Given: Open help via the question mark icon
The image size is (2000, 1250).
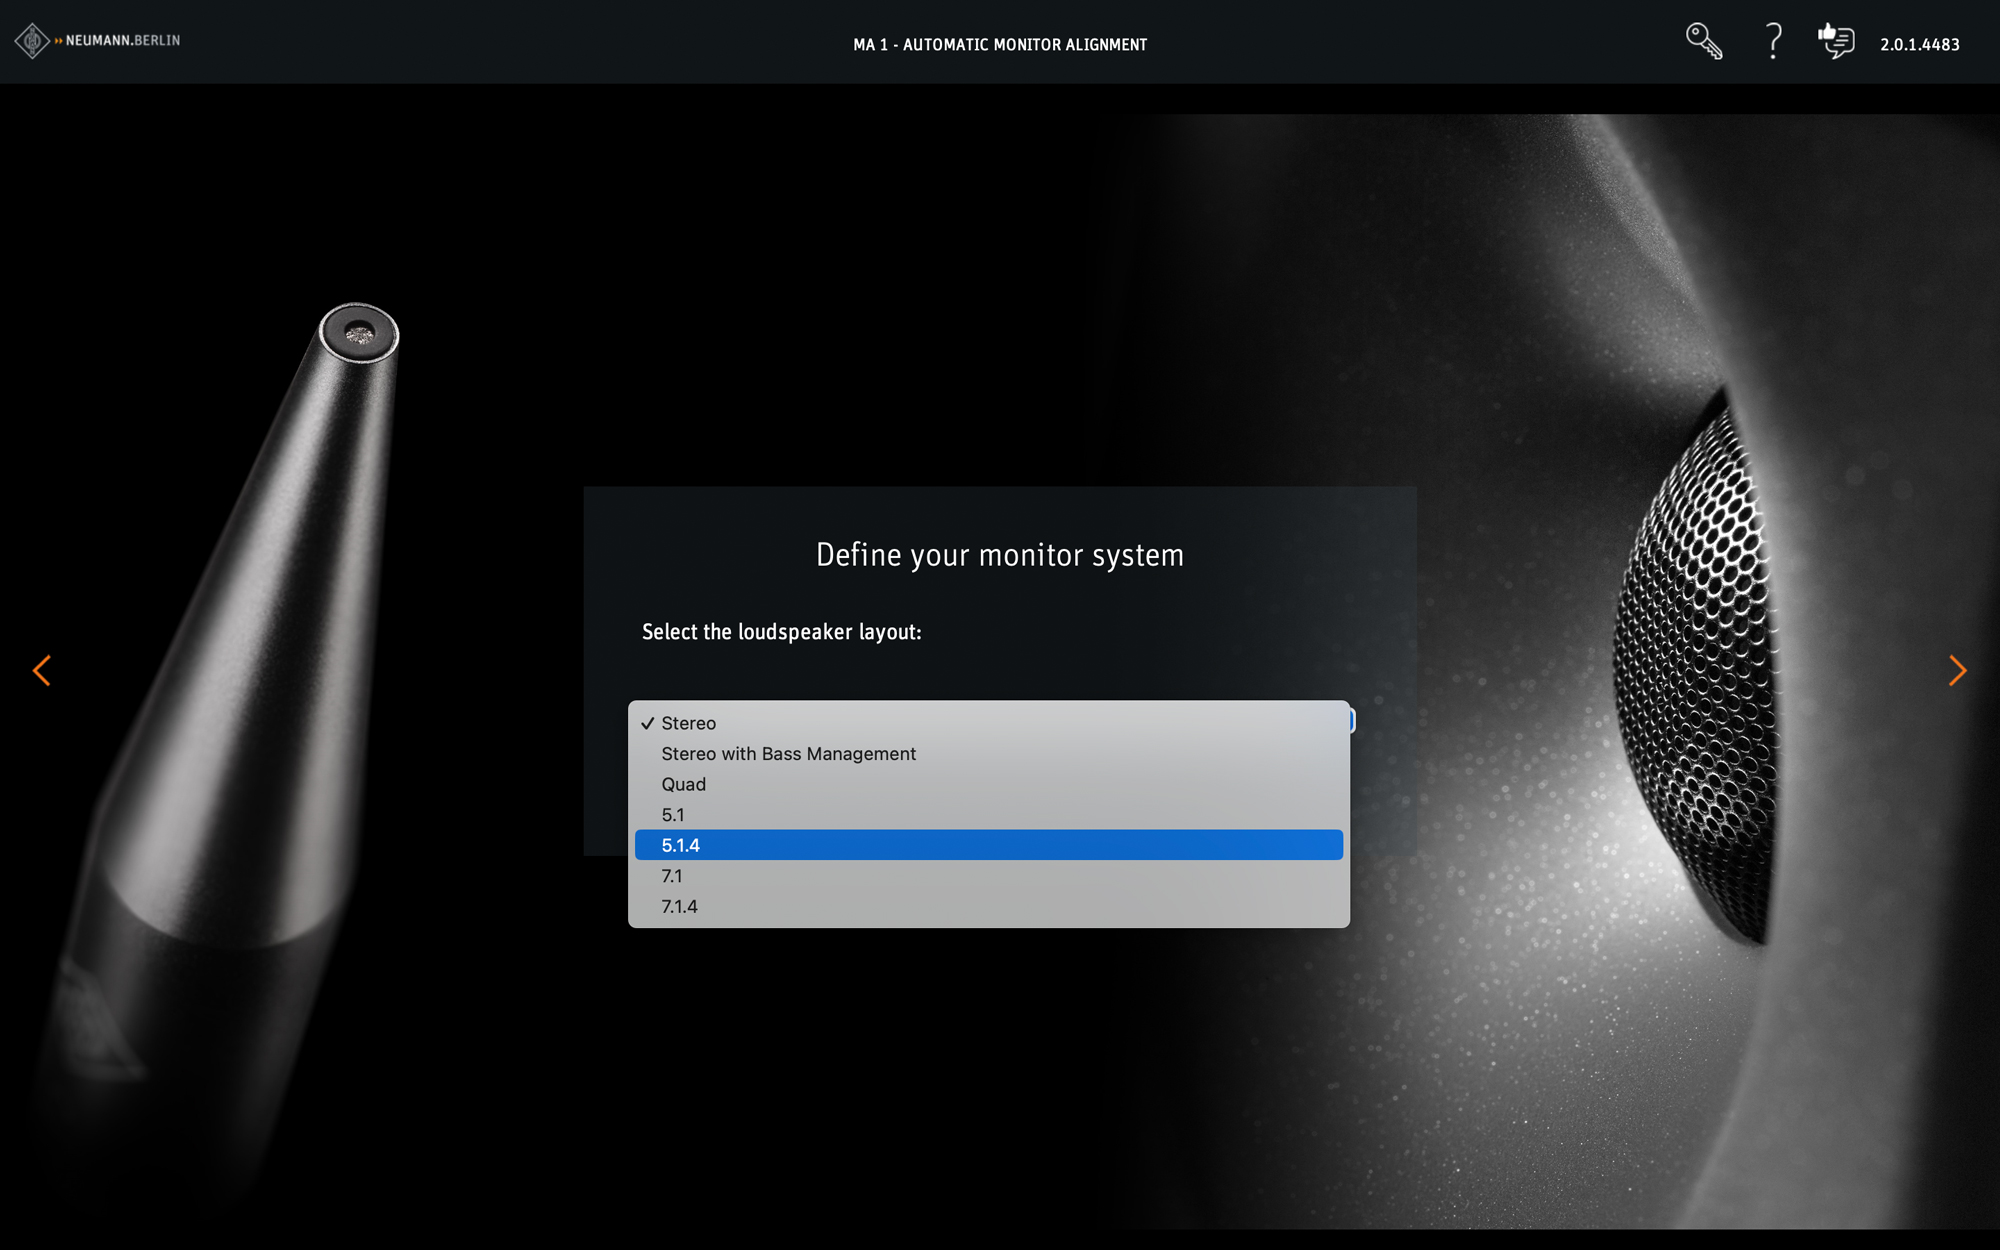Looking at the screenshot, I should pos(1773,42).
